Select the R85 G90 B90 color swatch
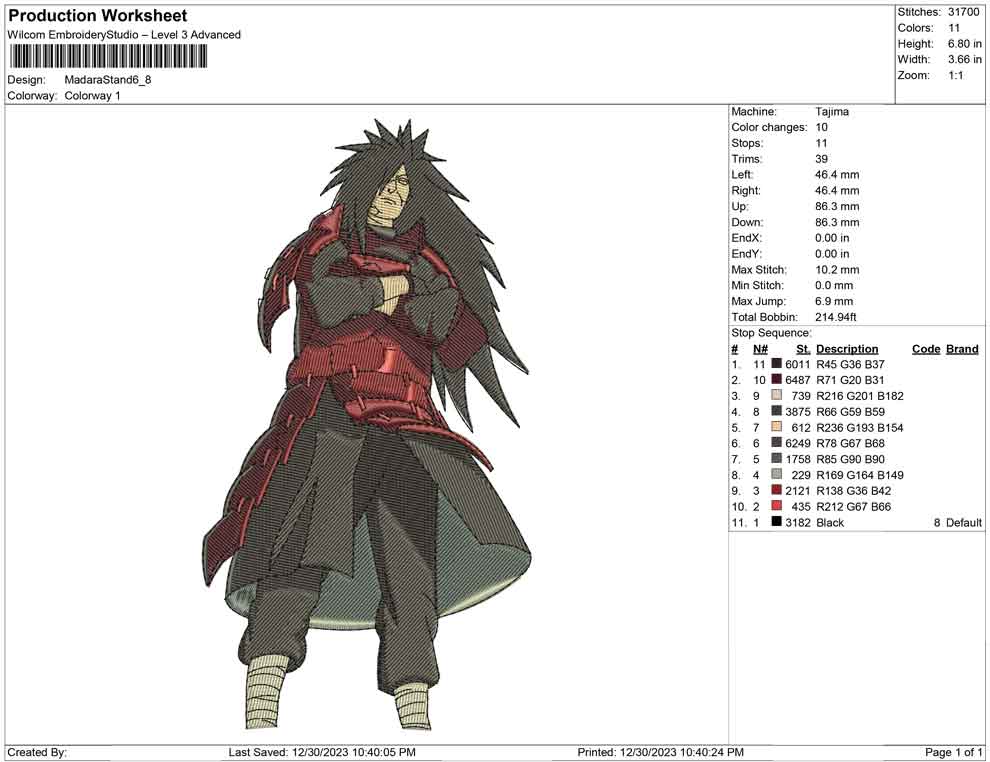The height and width of the screenshot is (762, 990). click(777, 458)
